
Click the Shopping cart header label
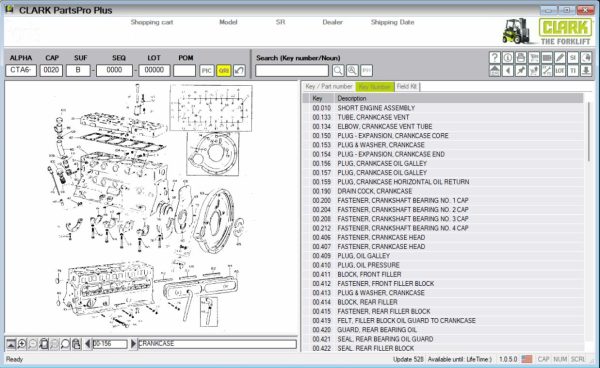(152, 22)
